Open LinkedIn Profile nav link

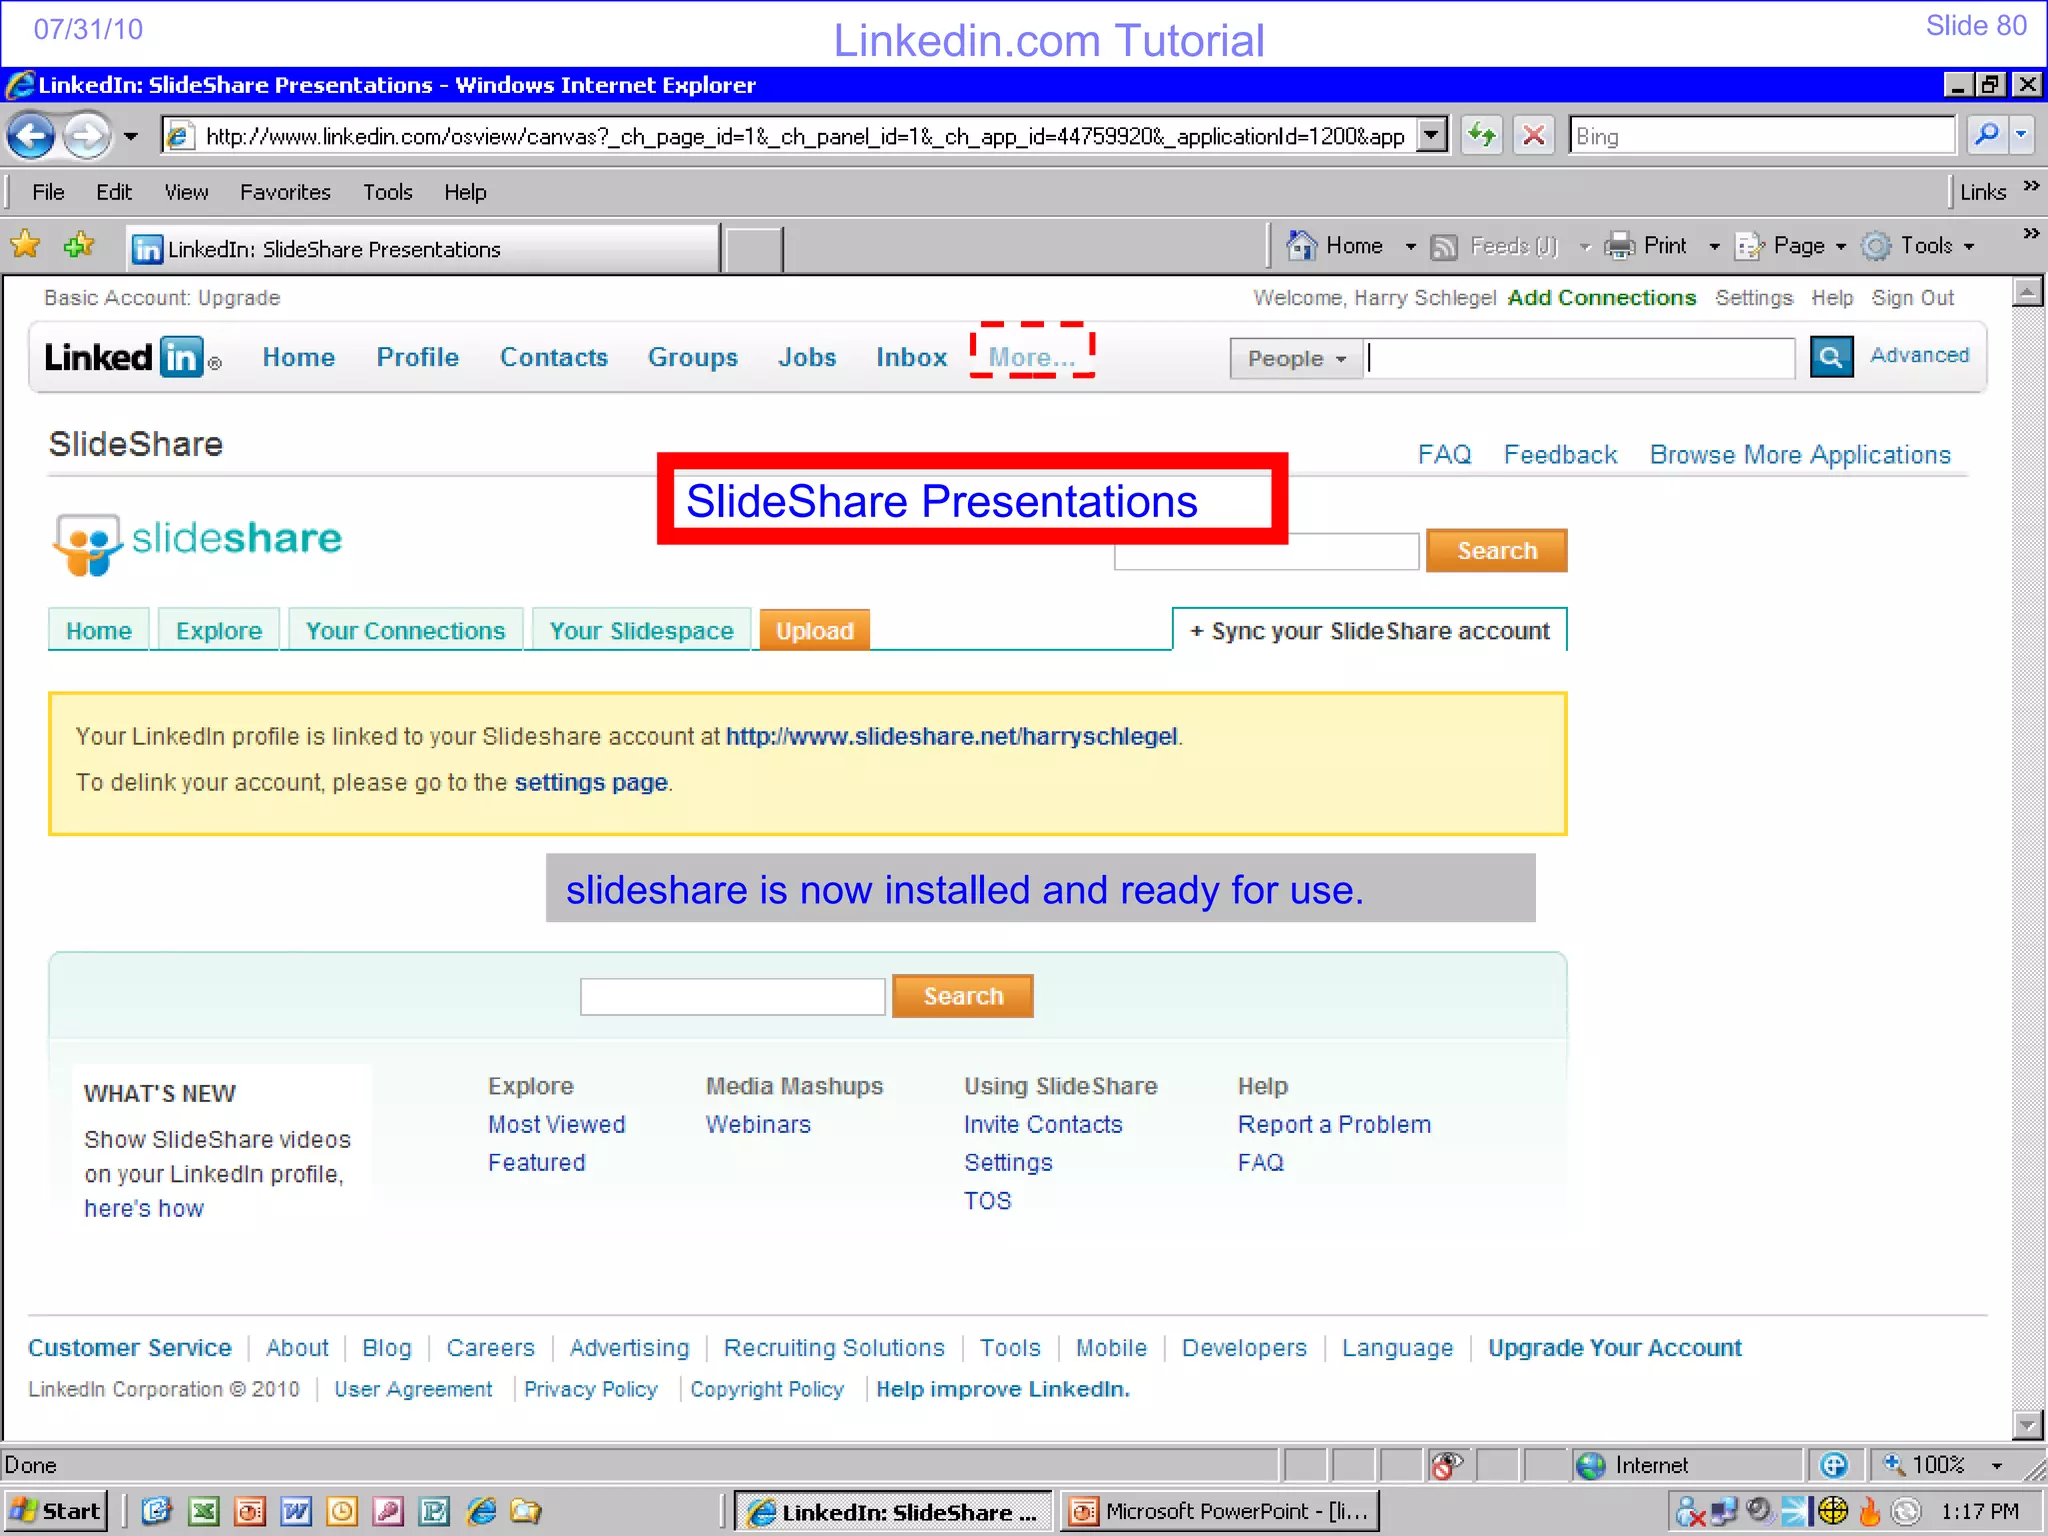[417, 357]
